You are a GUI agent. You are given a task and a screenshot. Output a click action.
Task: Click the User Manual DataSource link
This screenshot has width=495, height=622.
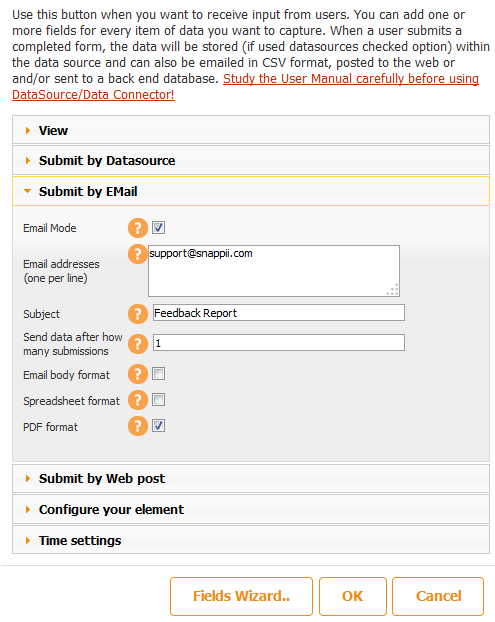[x=246, y=86]
